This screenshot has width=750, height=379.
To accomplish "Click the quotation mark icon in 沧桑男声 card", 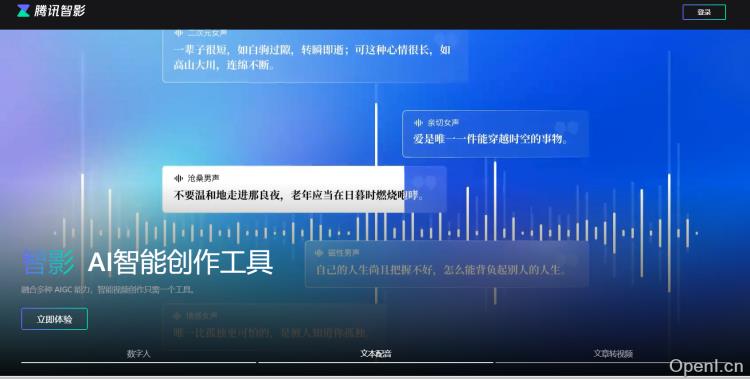I will (x=425, y=183).
